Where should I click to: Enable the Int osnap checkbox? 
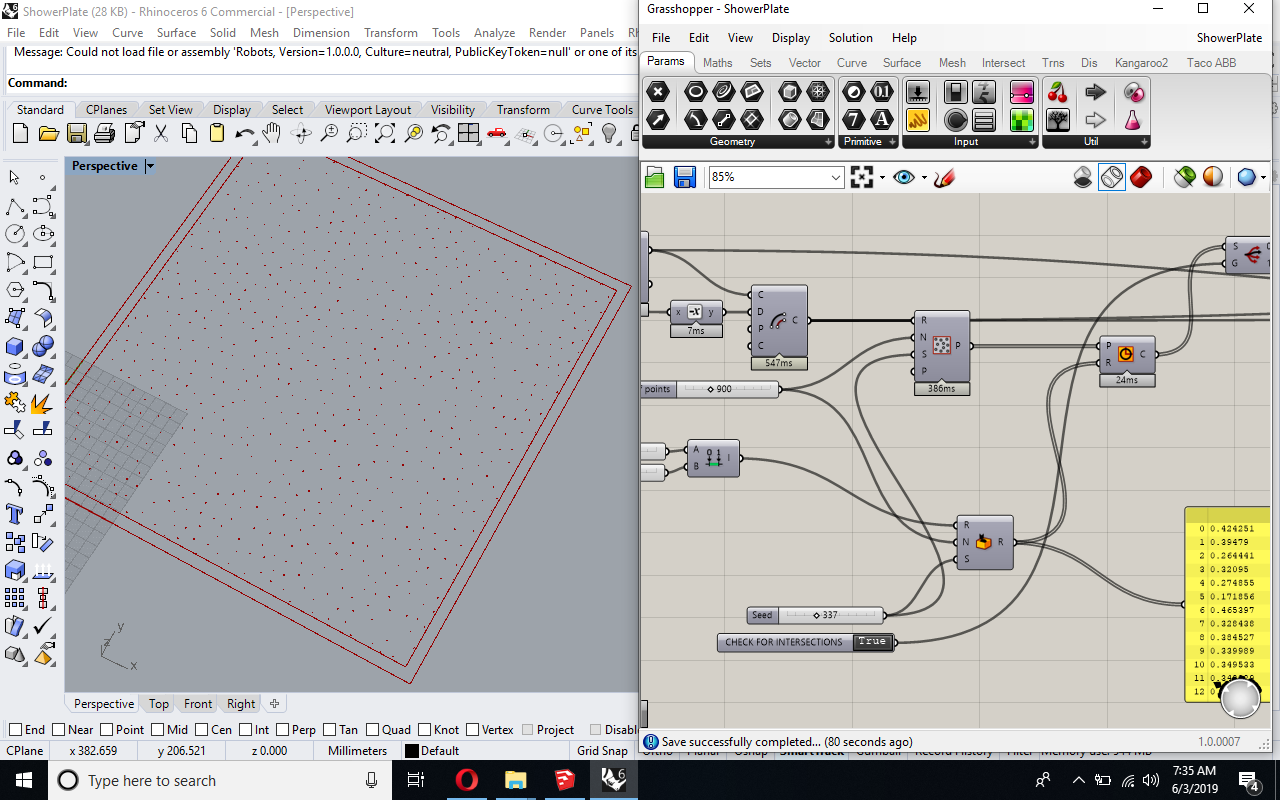[x=245, y=730]
